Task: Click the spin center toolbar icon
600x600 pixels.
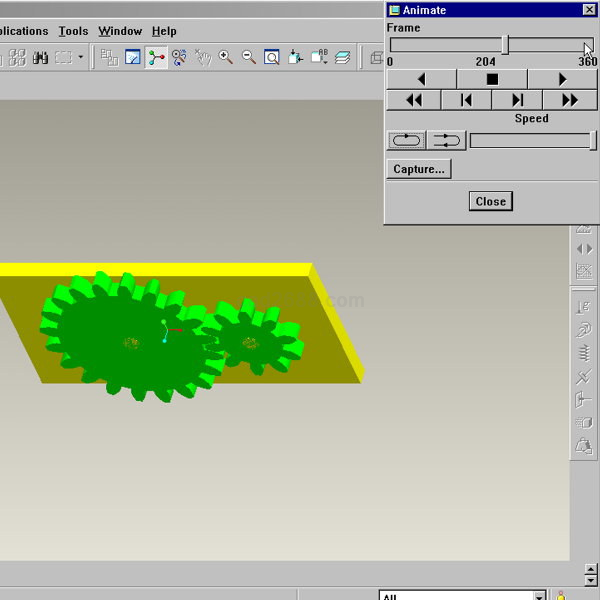Action: [x=156, y=57]
